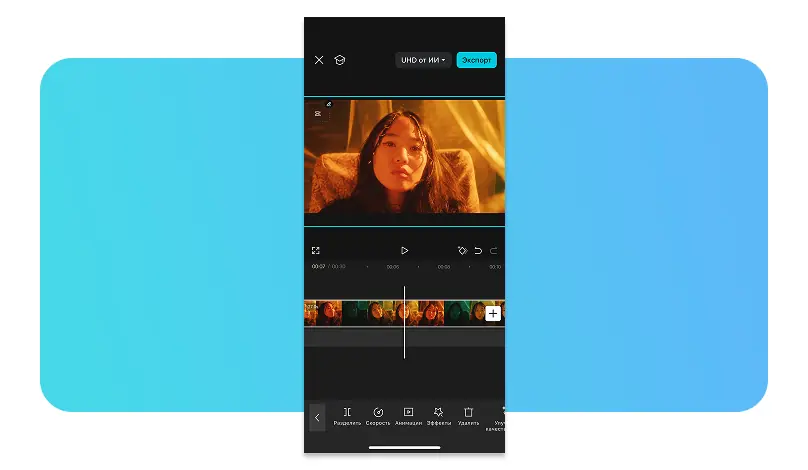Play the video preview
The width and height of the screenshot is (808, 470).
point(405,250)
